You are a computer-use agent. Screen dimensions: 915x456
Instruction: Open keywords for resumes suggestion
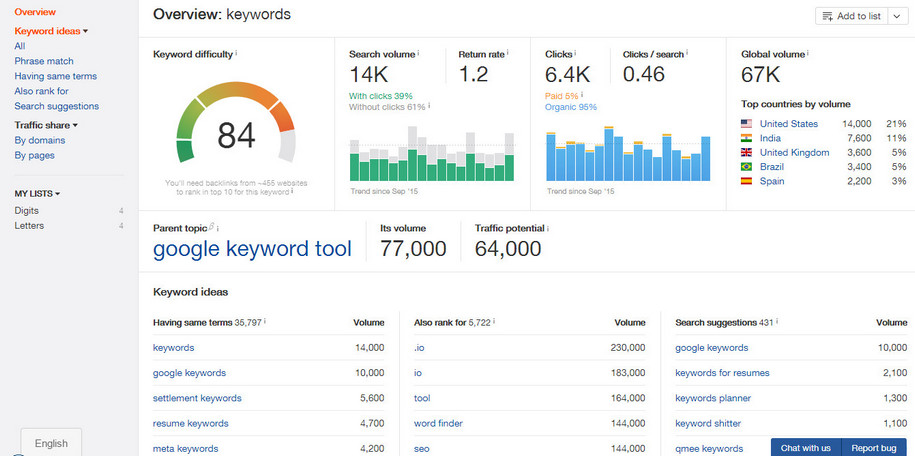722,373
